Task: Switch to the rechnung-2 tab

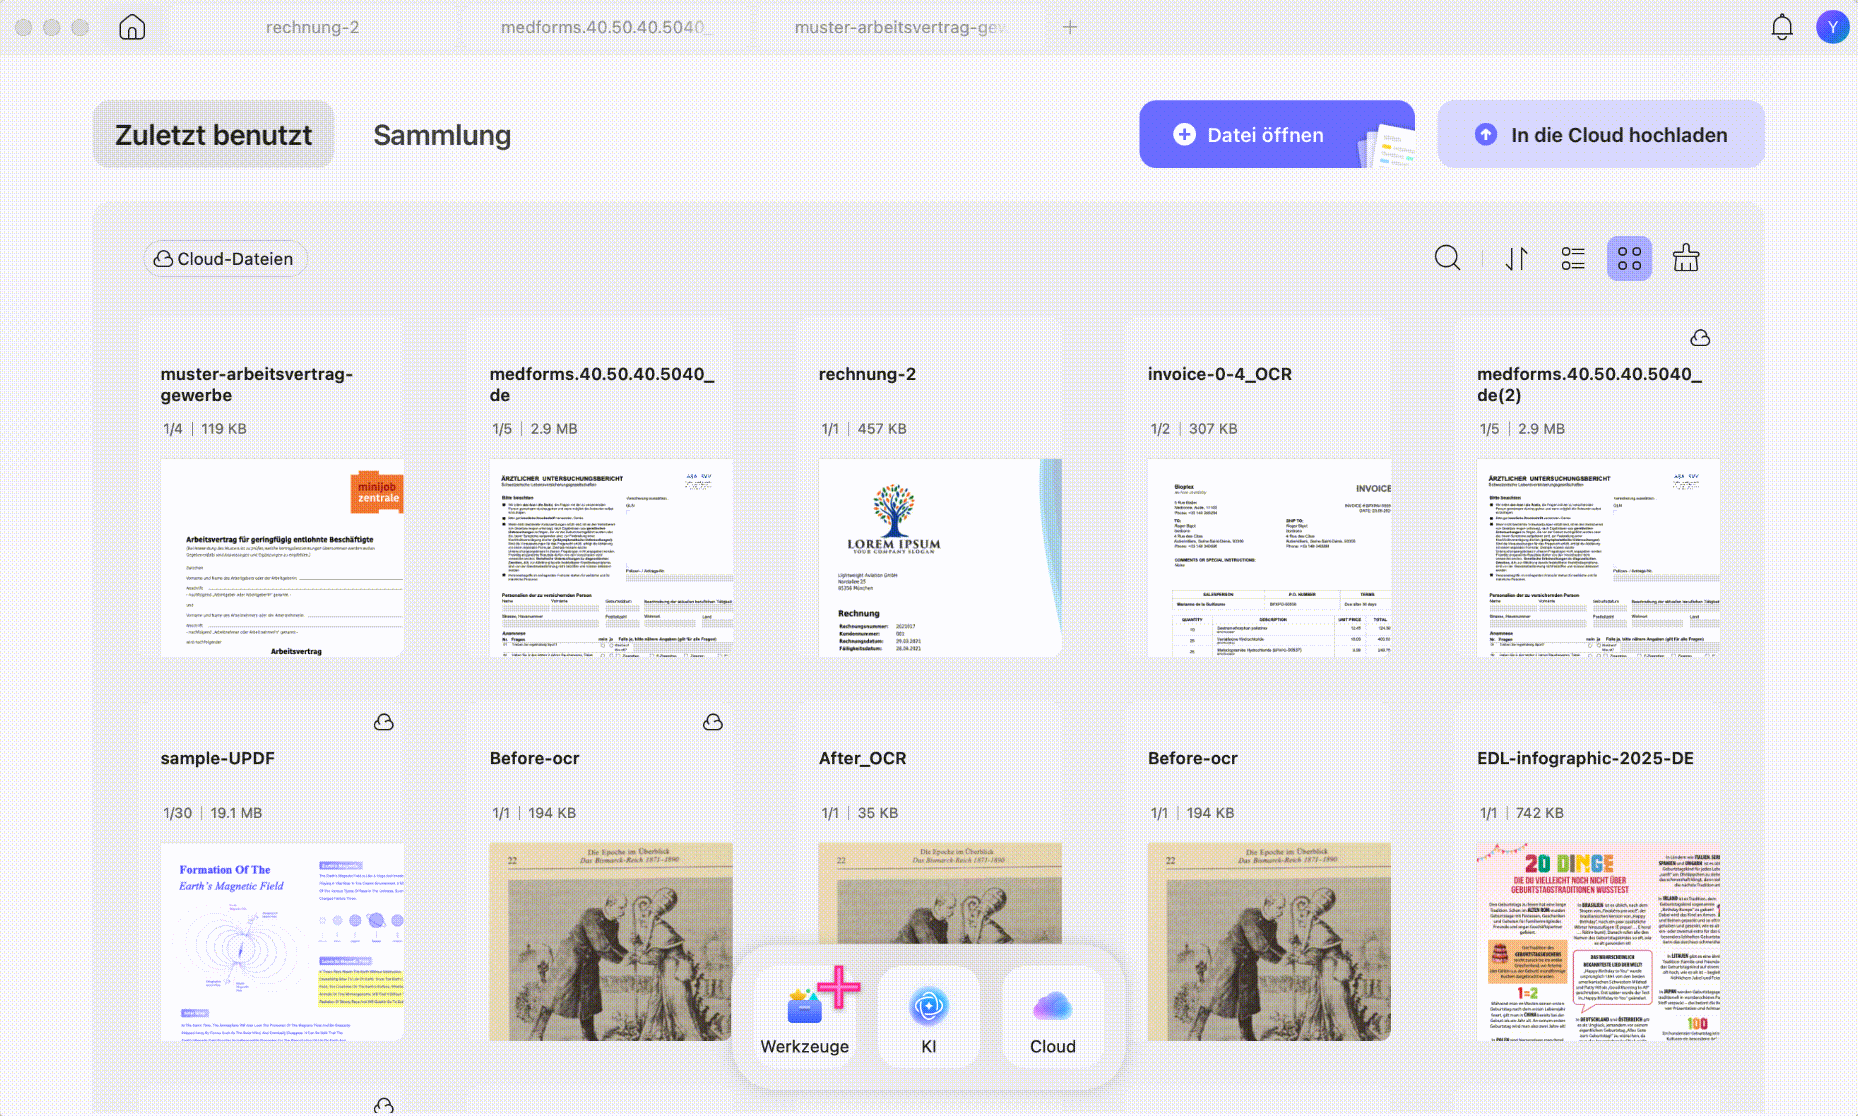Action: (312, 27)
